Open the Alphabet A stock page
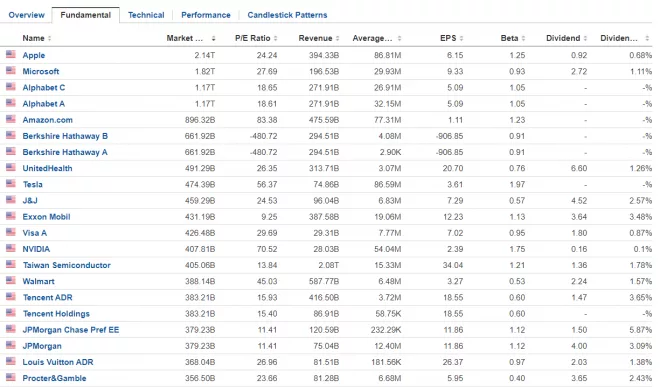 pyautogui.click(x=44, y=104)
